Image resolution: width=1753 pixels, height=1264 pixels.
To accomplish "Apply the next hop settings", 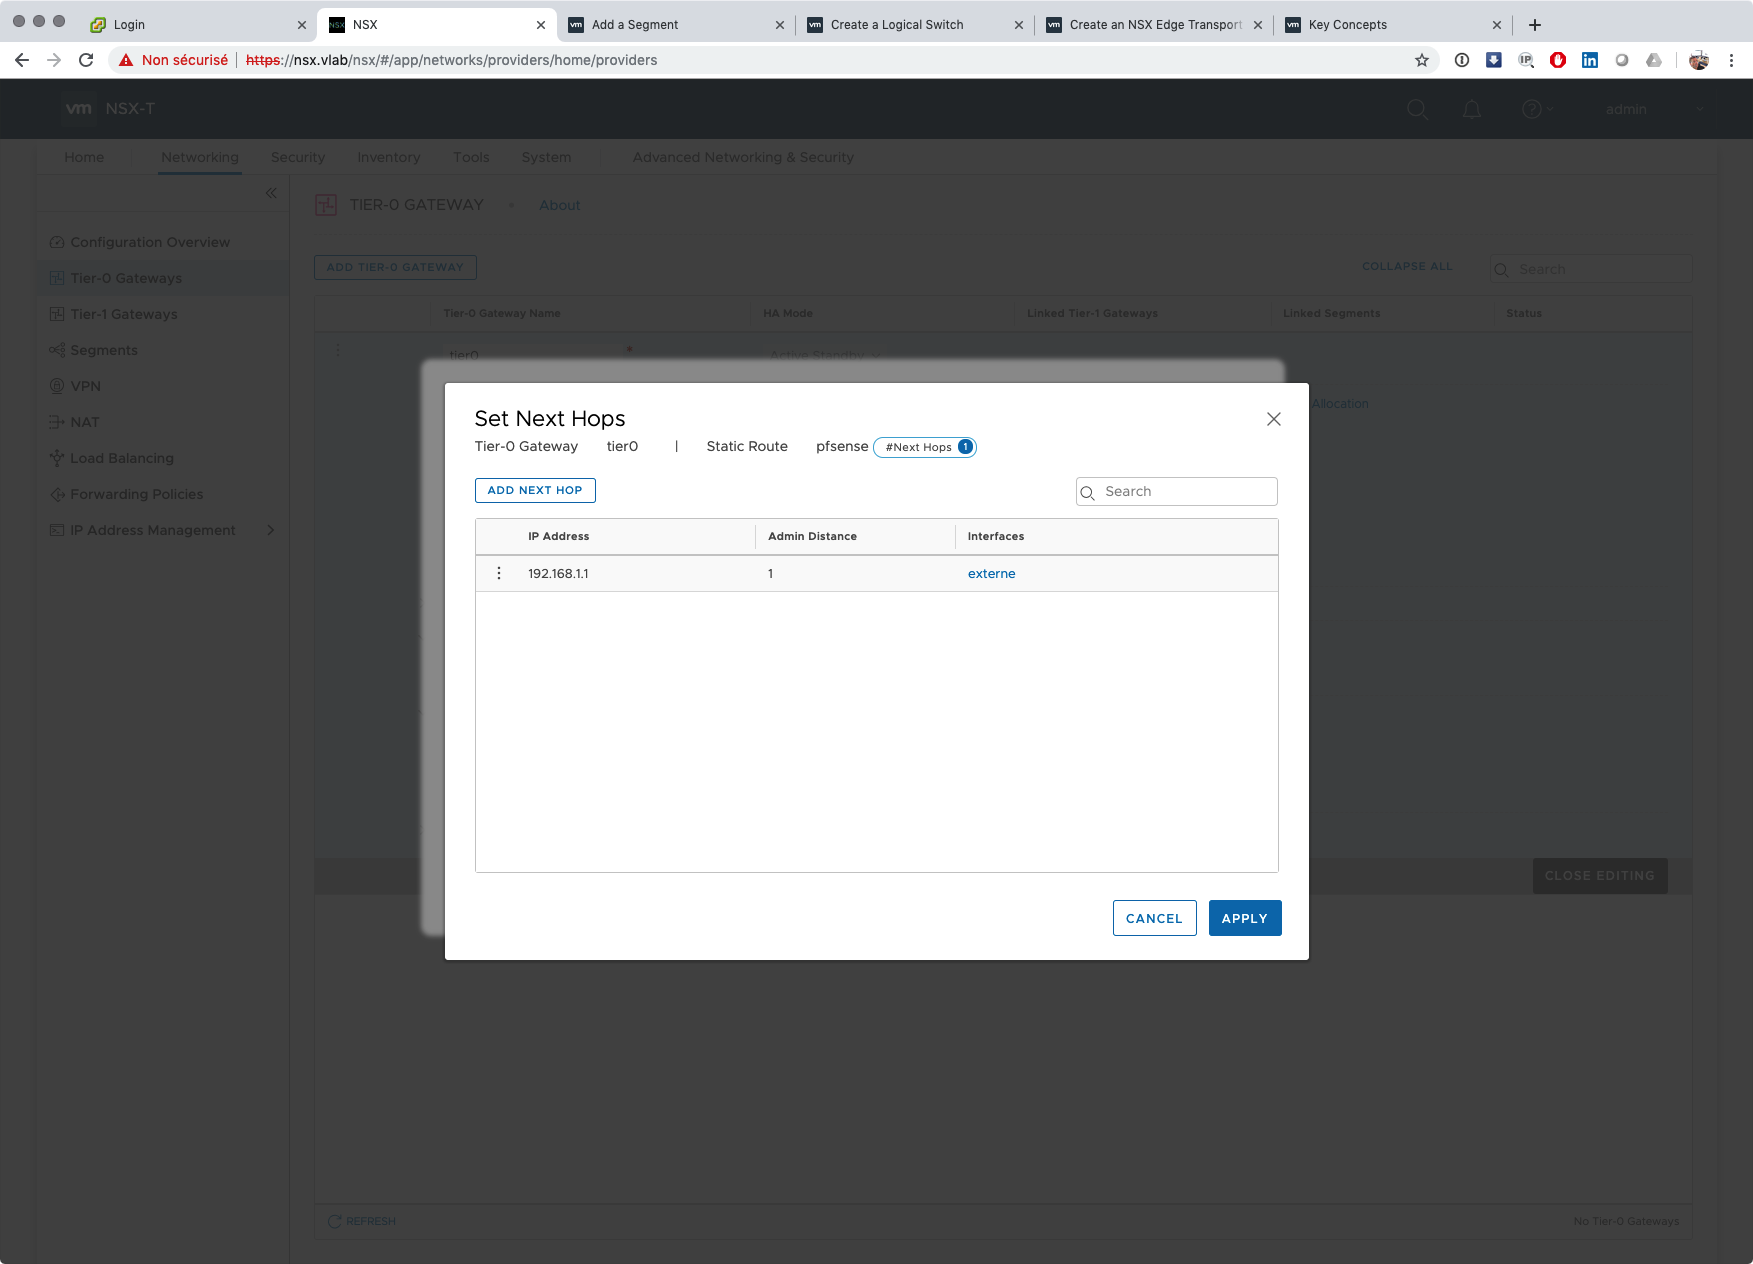I will (x=1244, y=918).
